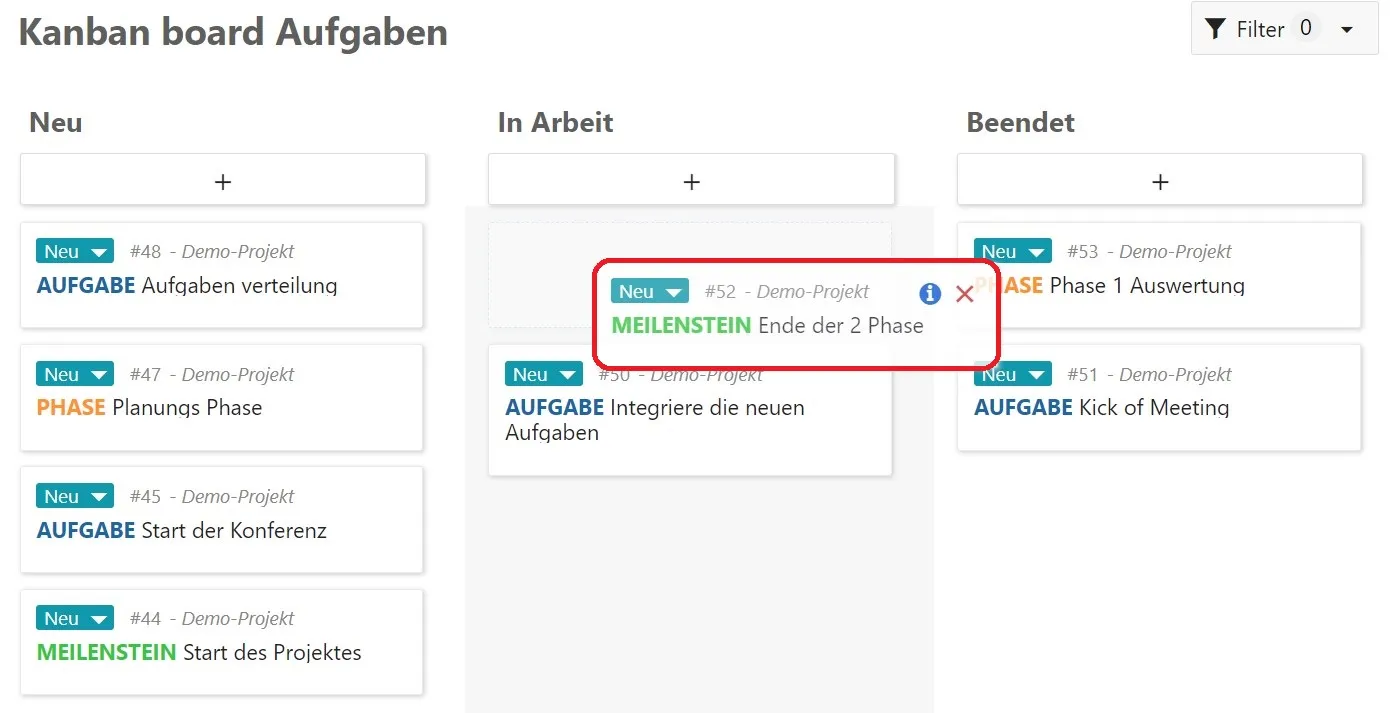Add a new card to the In Arbeit column
Image resolution: width=1390 pixels, height=713 pixels.
(x=691, y=180)
